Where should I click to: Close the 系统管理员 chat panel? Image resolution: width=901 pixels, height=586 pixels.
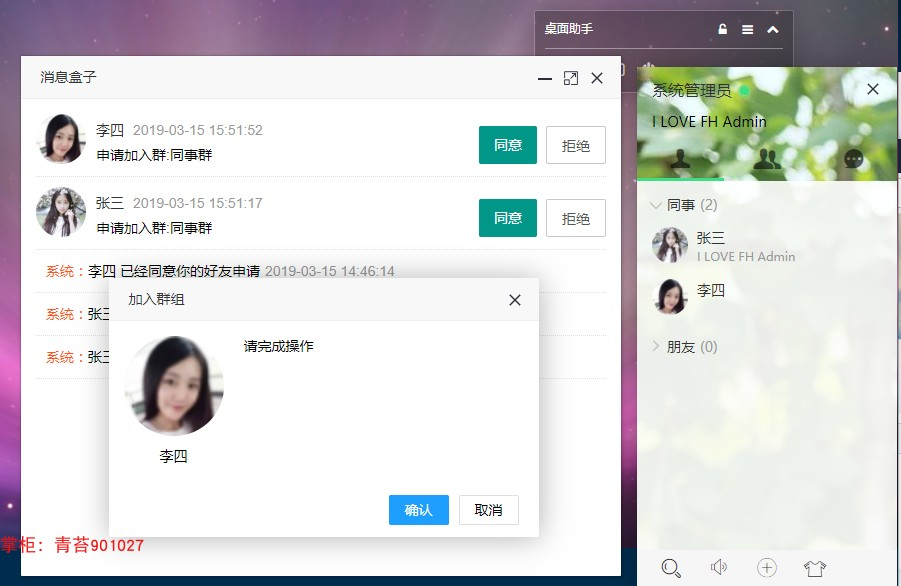873,89
